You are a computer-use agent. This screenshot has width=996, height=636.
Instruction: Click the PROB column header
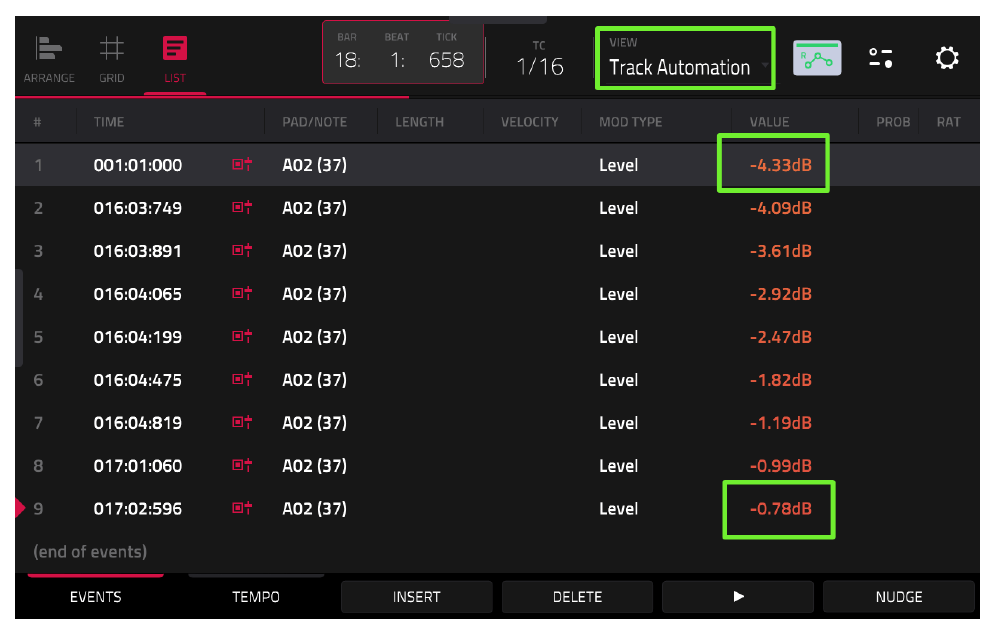click(x=893, y=122)
